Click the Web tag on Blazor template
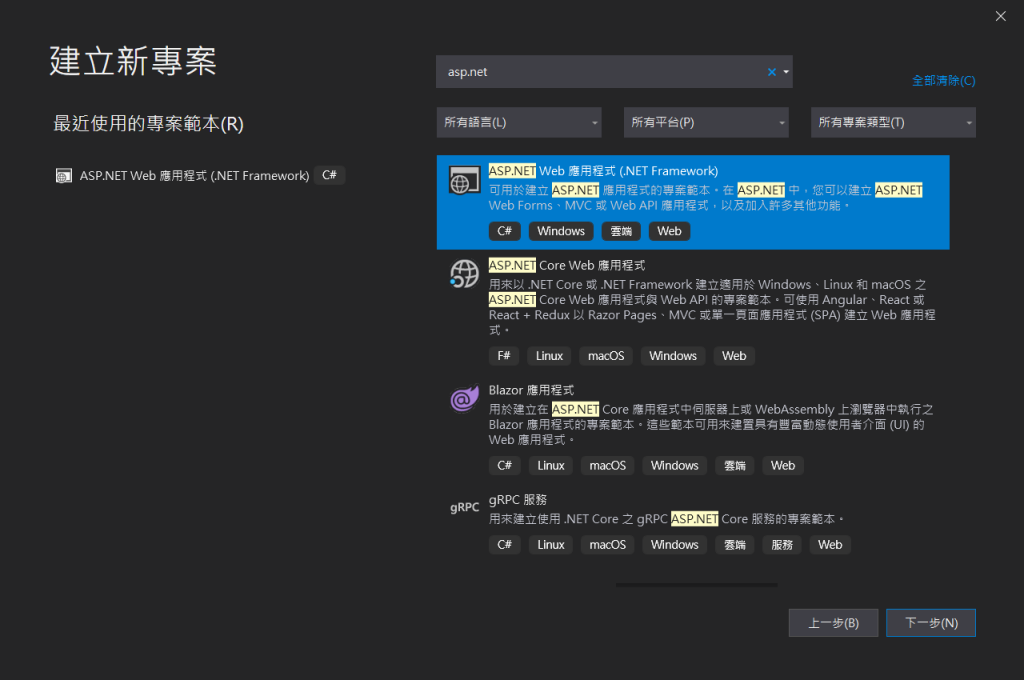The height and width of the screenshot is (680, 1024). coord(783,466)
